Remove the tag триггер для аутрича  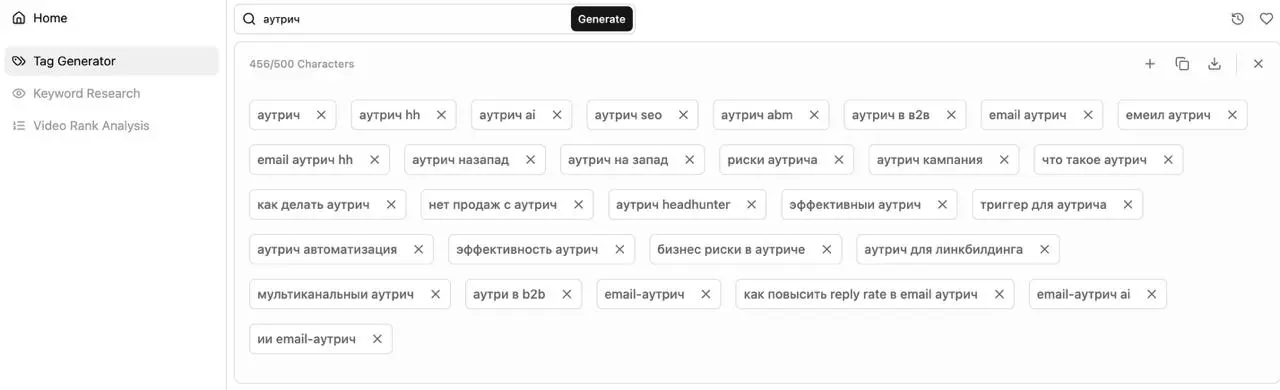1128,204
